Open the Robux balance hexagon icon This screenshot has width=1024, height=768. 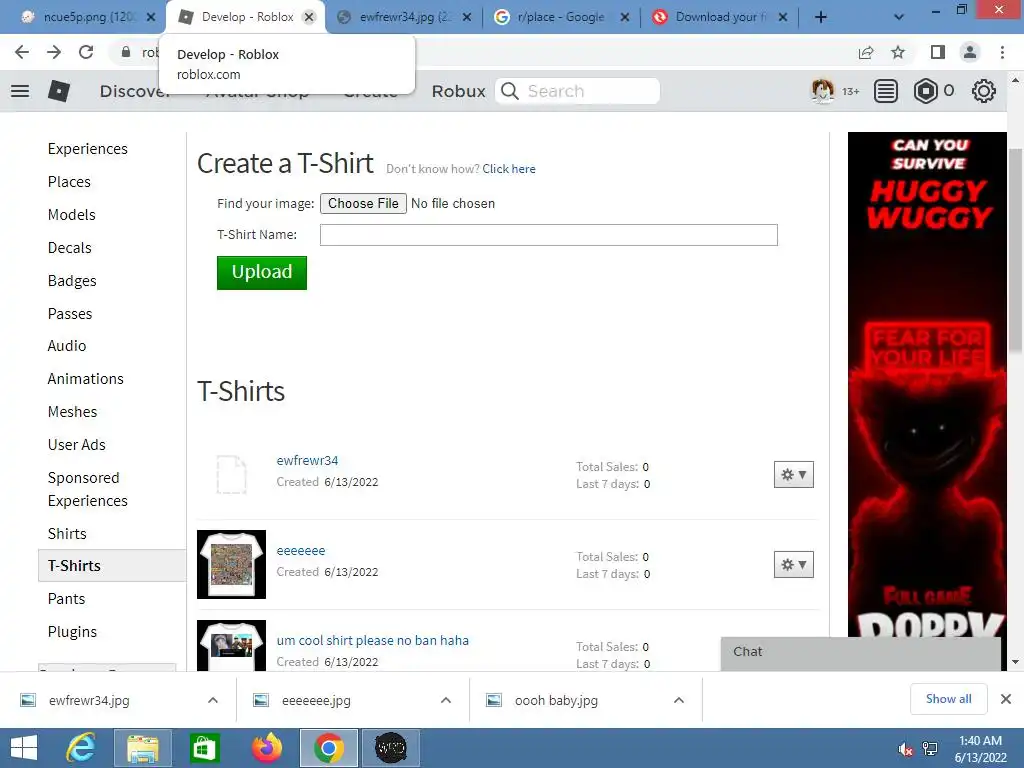pyautogui.click(x=925, y=91)
